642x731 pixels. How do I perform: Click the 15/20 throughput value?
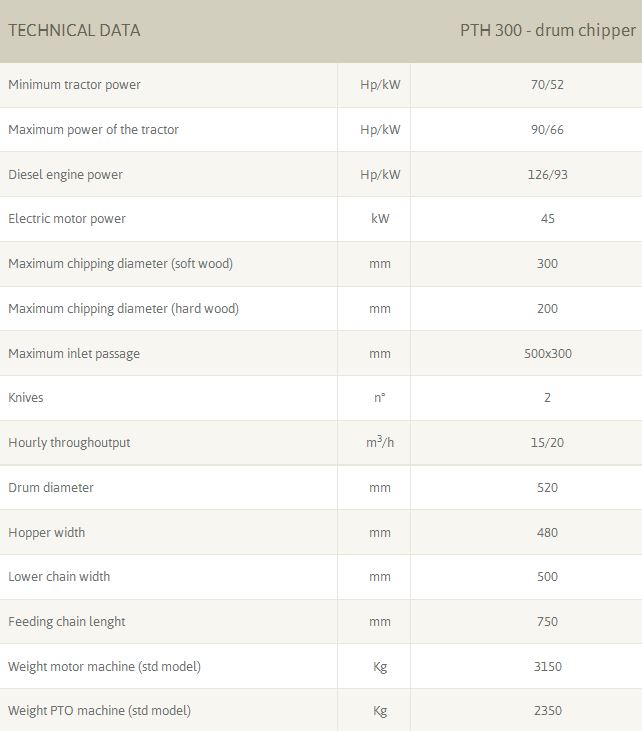pyautogui.click(x=547, y=443)
